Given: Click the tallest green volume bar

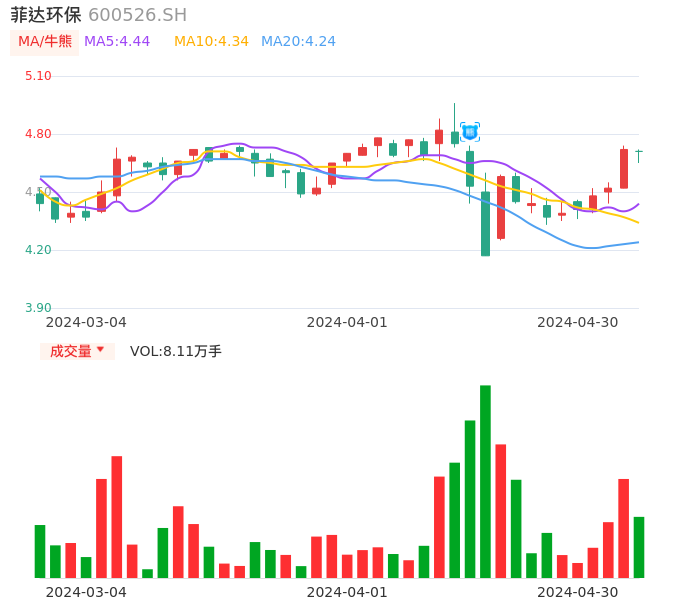Looking at the screenshot, I should coord(485,481).
